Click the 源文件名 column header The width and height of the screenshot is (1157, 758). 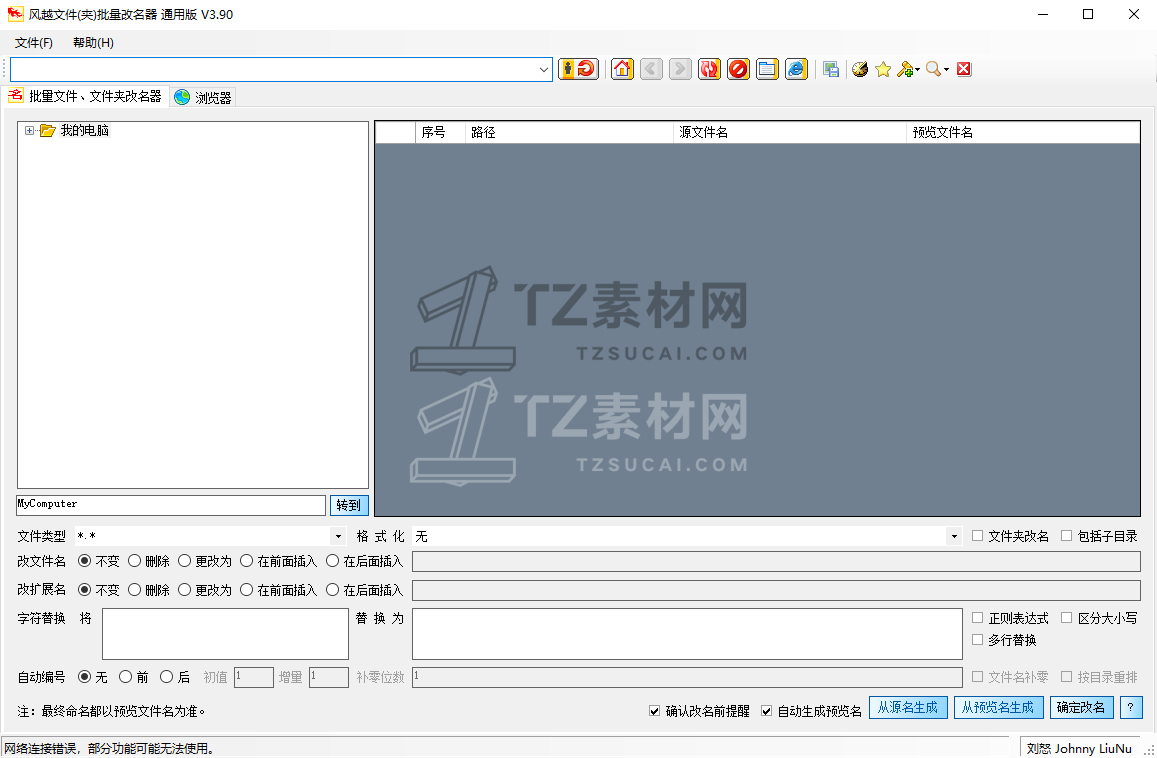click(x=790, y=132)
